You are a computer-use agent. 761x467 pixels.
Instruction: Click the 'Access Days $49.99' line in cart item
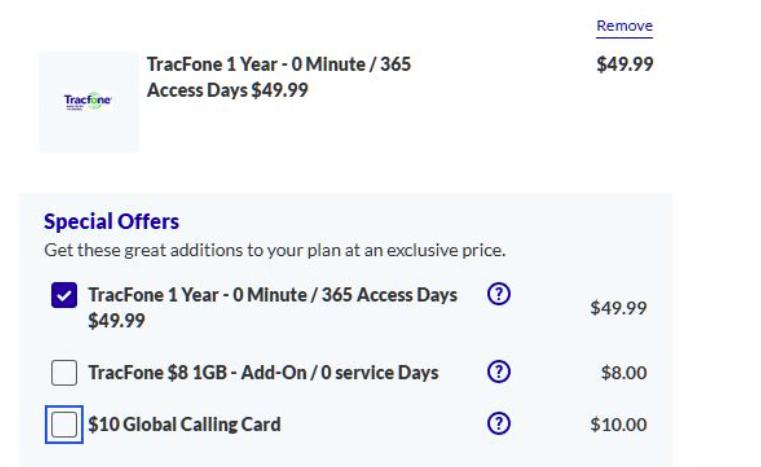(x=228, y=90)
